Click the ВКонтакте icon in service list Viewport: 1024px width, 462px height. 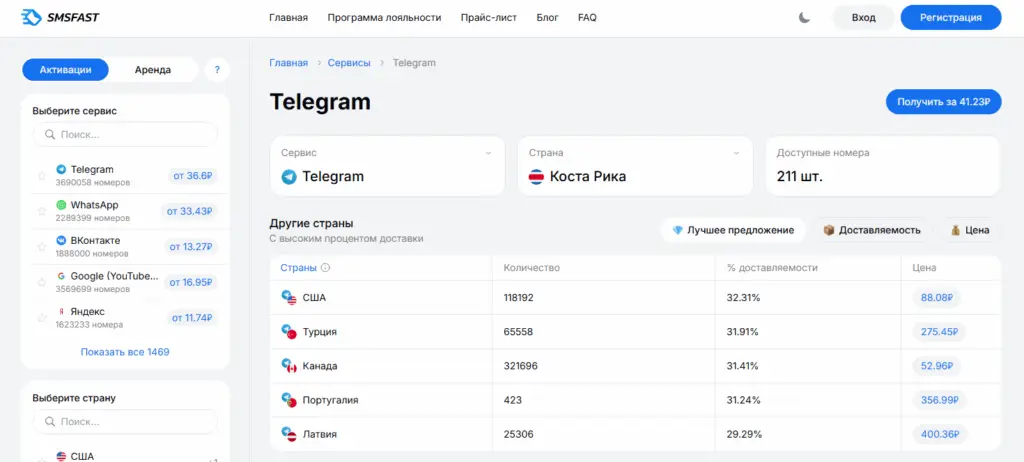coord(61,240)
